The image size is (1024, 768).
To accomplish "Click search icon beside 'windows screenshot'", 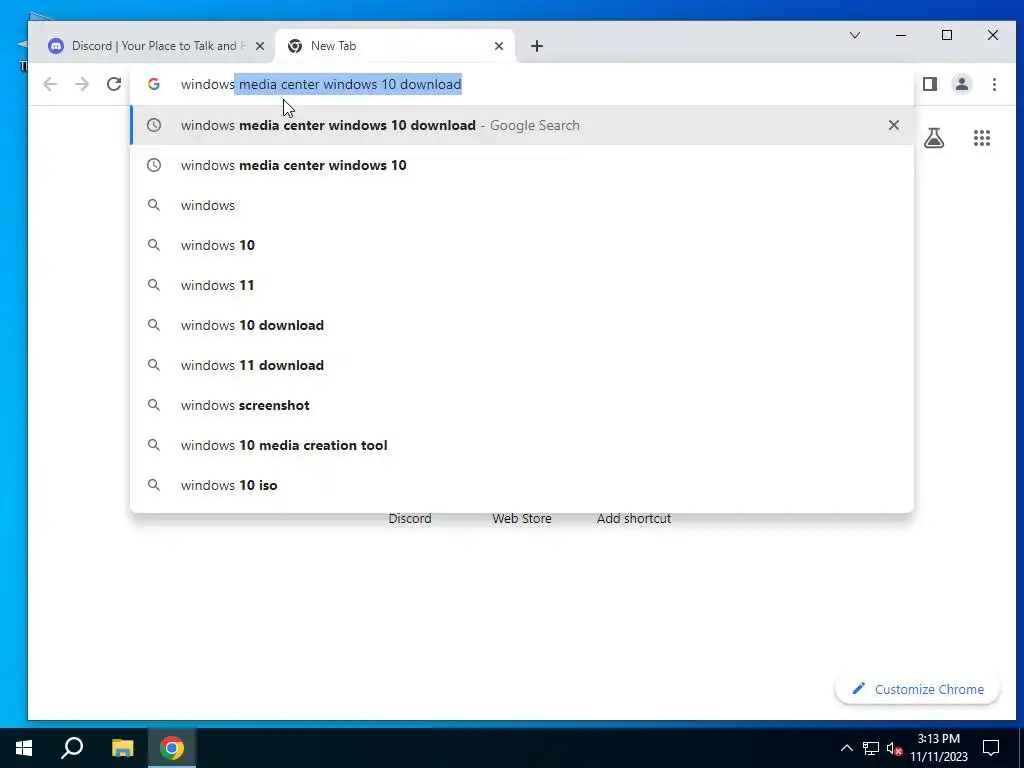I will point(153,405).
